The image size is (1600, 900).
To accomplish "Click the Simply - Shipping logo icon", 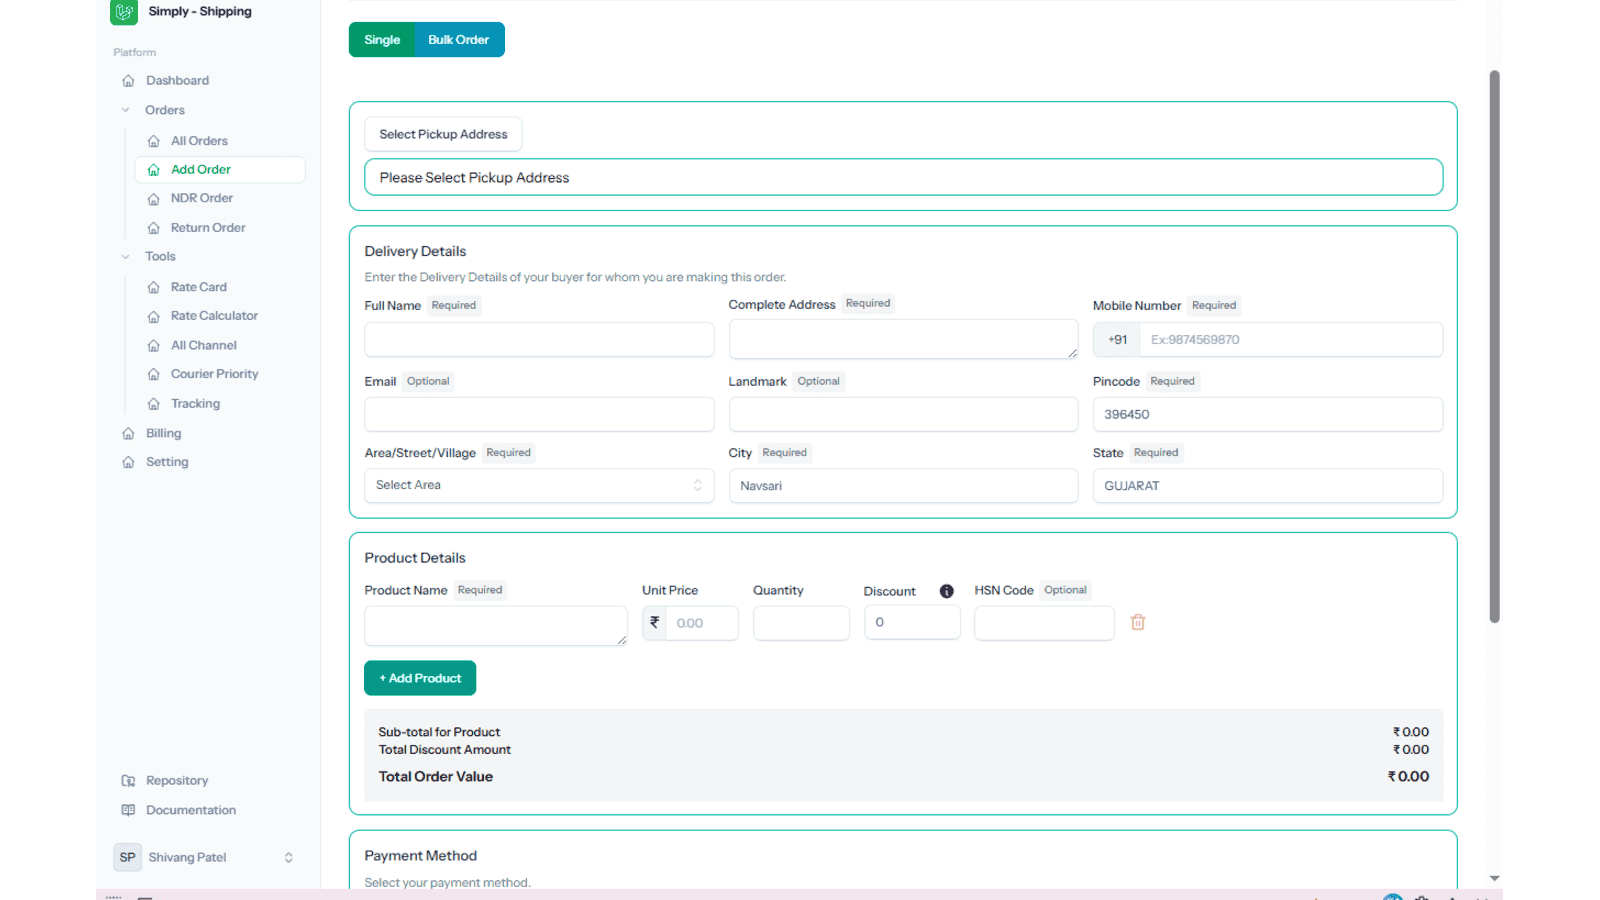I will click(x=124, y=12).
